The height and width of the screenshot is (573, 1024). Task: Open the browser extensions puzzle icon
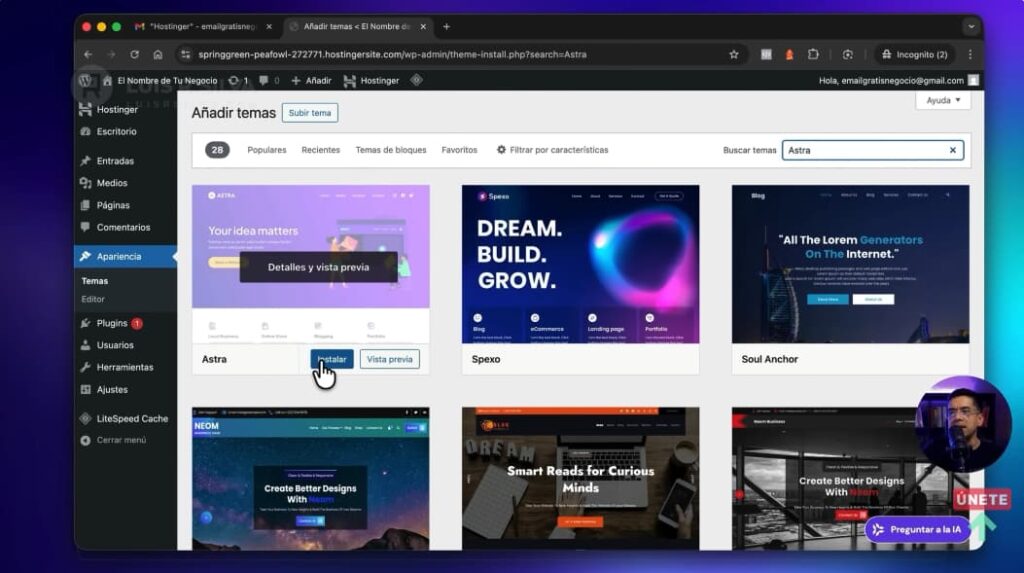coord(813,54)
